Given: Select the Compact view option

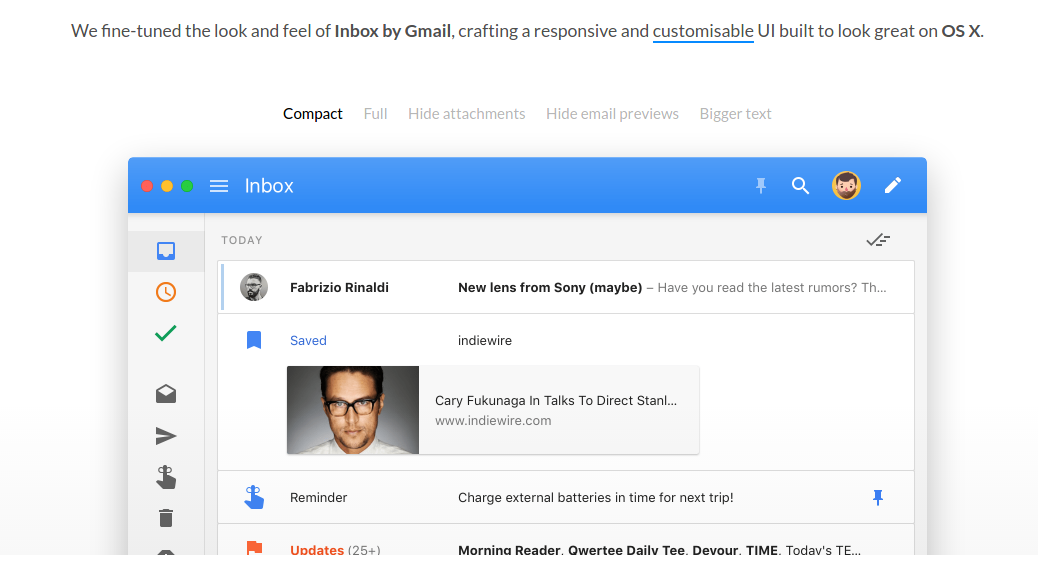Looking at the screenshot, I should coord(312,114).
